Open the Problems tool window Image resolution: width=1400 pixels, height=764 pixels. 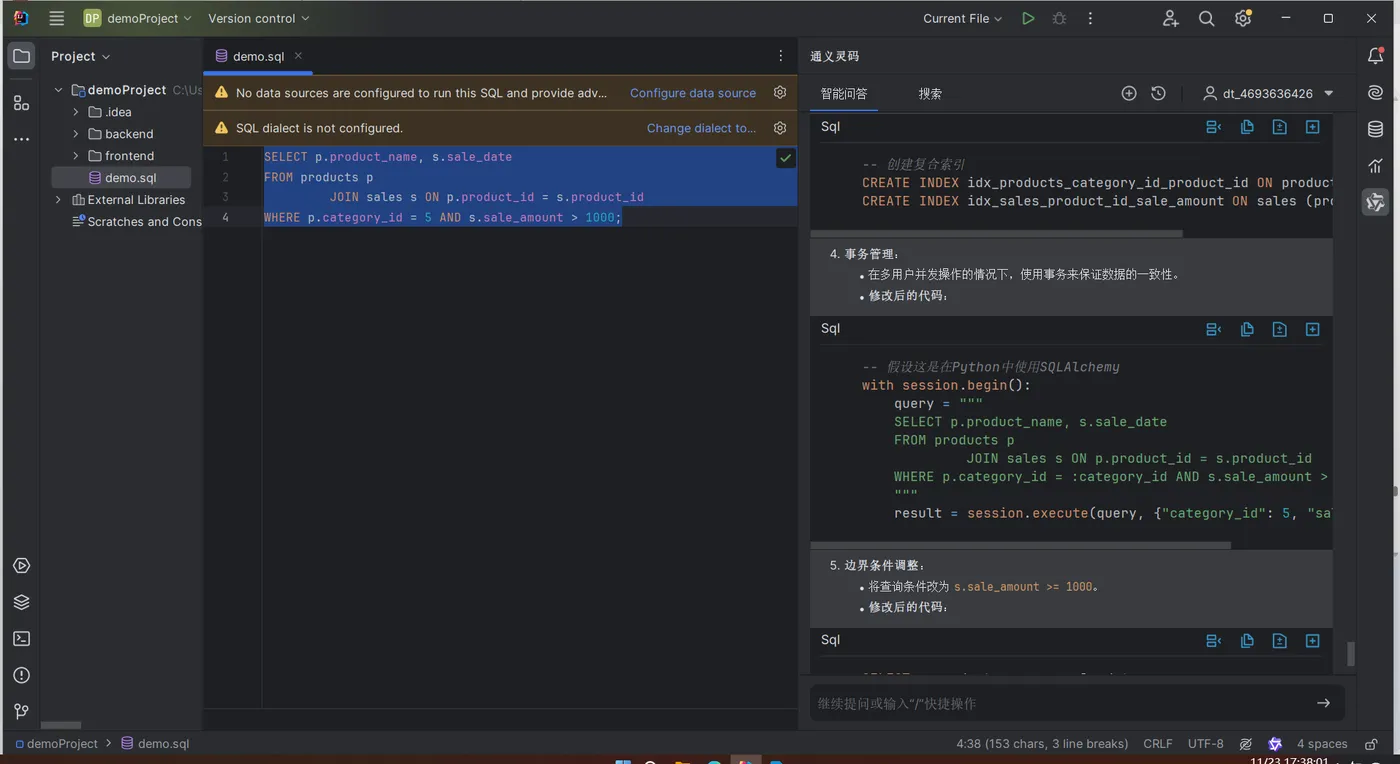tap(21, 675)
